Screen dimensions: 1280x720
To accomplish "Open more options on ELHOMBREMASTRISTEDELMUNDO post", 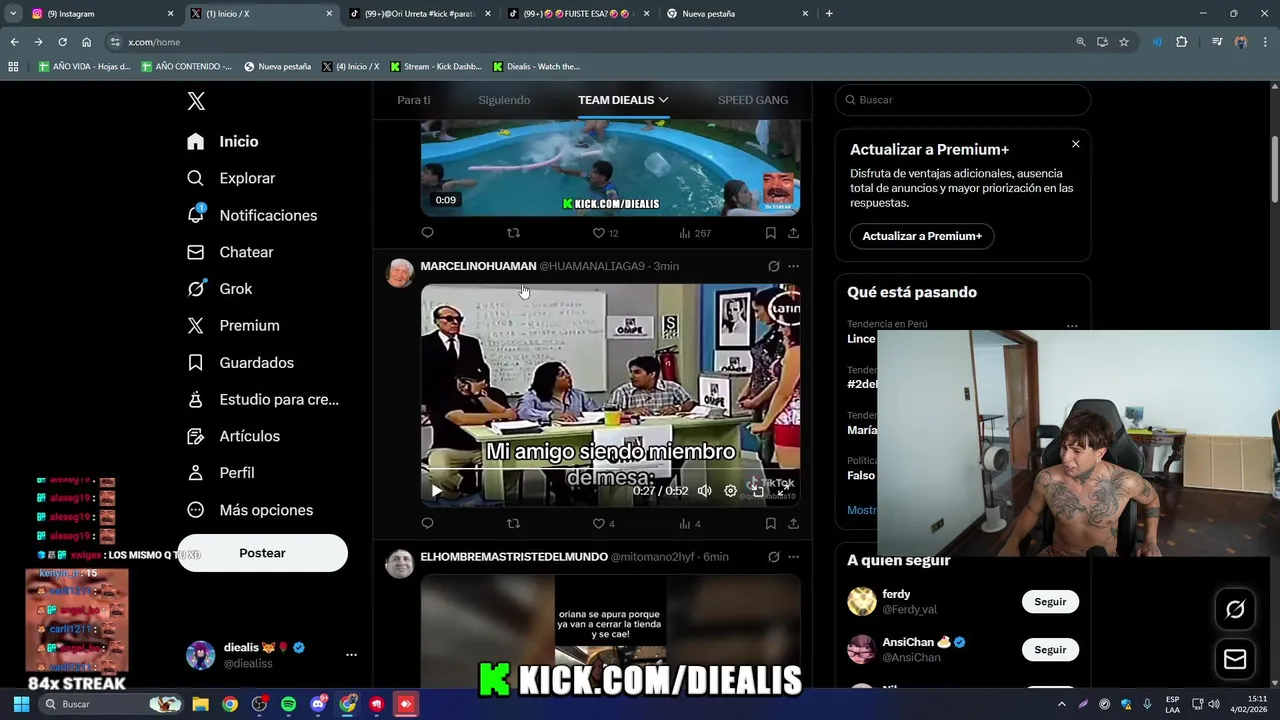I will (x=793, y=557).
